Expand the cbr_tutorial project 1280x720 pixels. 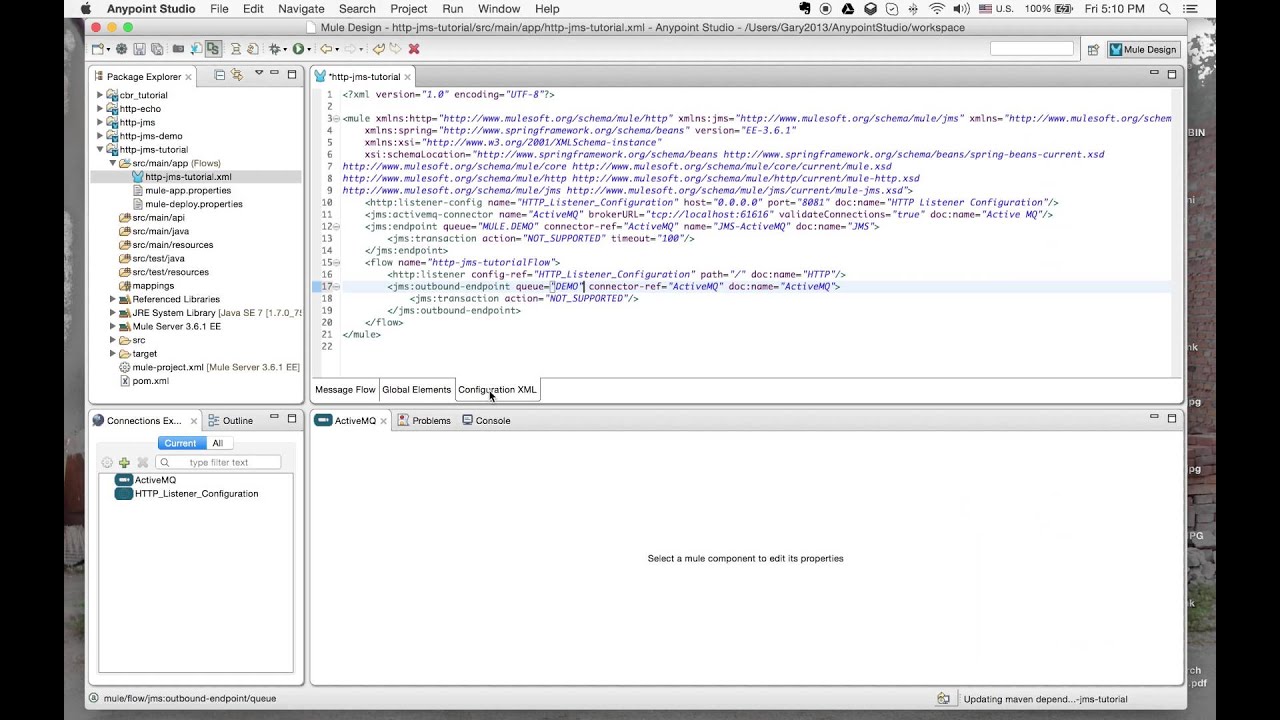(100, 95)
